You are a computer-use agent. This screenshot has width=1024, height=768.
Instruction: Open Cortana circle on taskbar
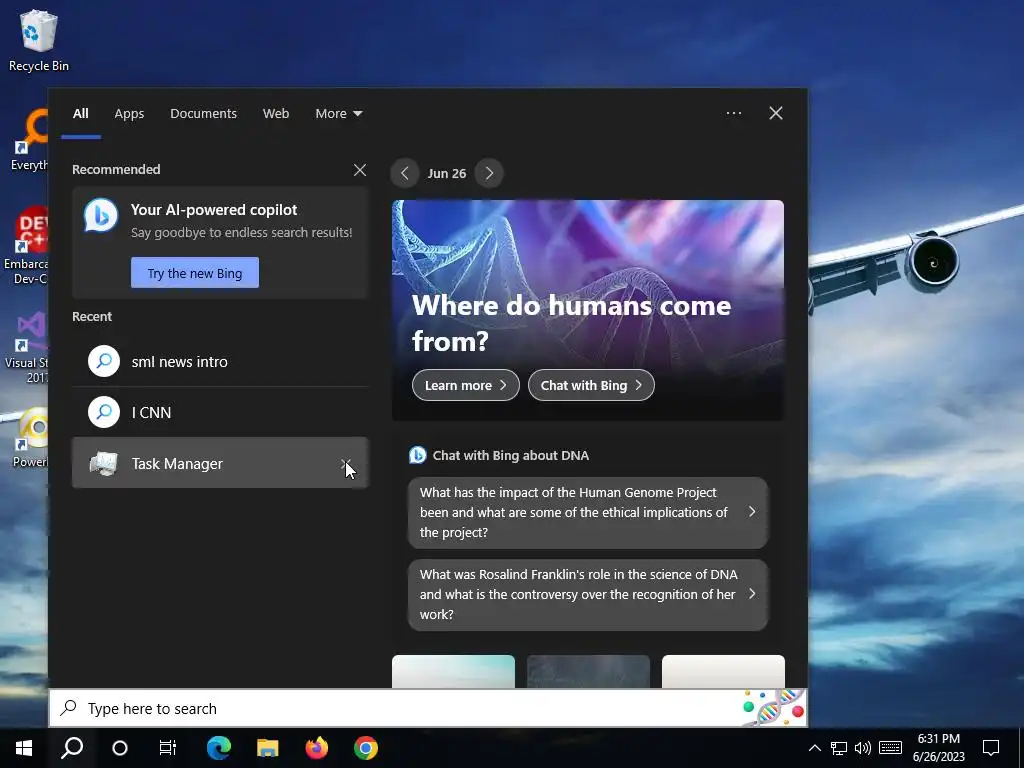click(120, 748)
